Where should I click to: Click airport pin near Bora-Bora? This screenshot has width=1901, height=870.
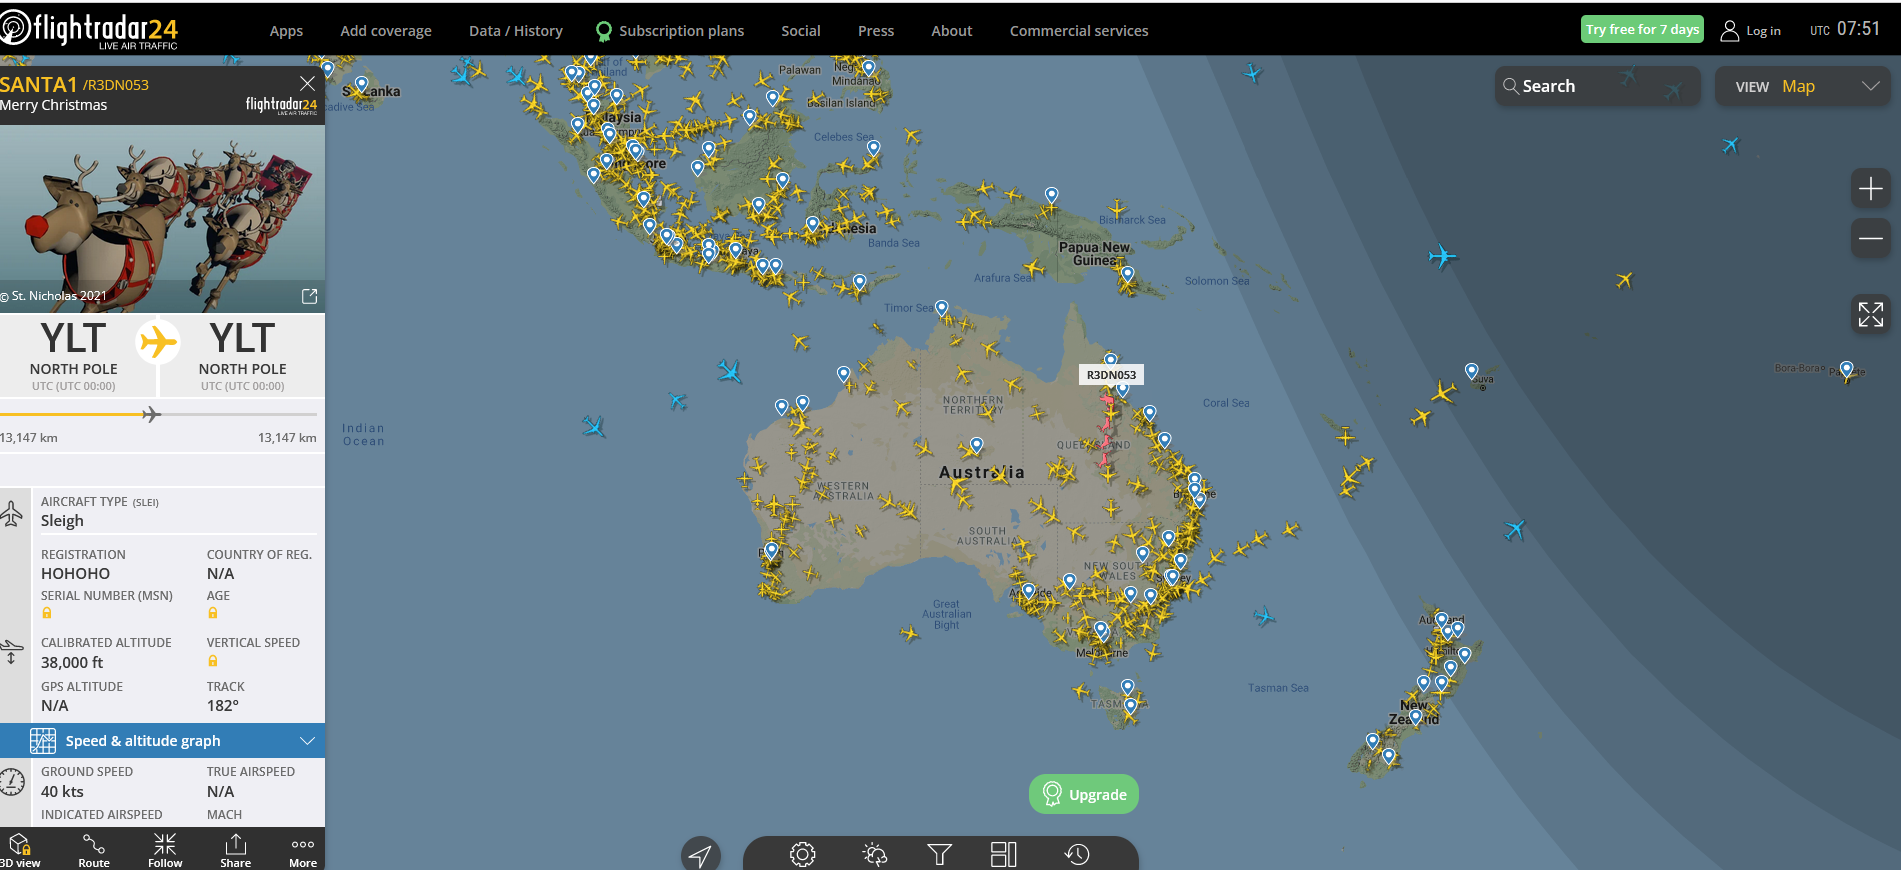[1846, 370]
